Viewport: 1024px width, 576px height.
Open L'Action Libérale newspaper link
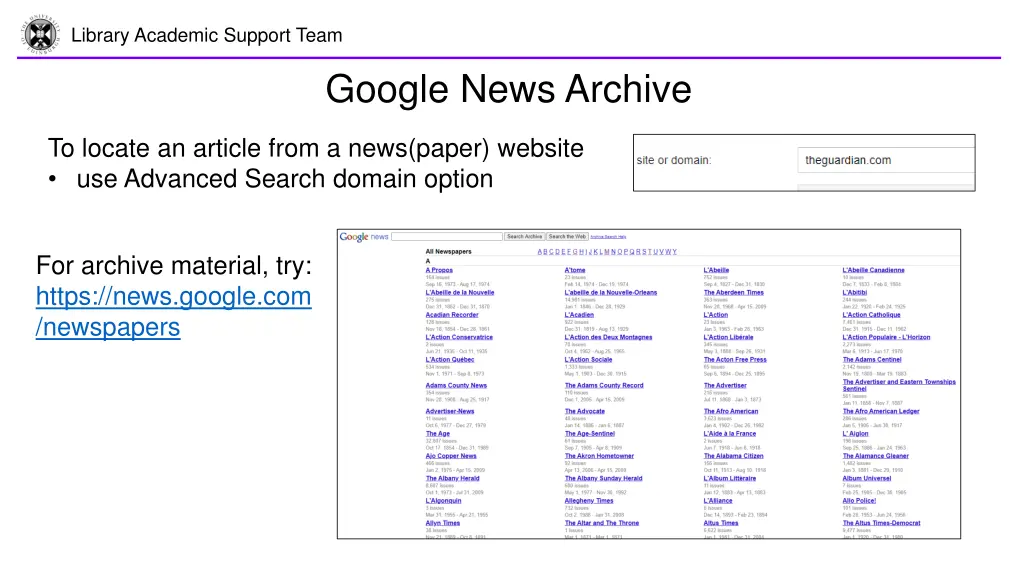tap(728, 338)
